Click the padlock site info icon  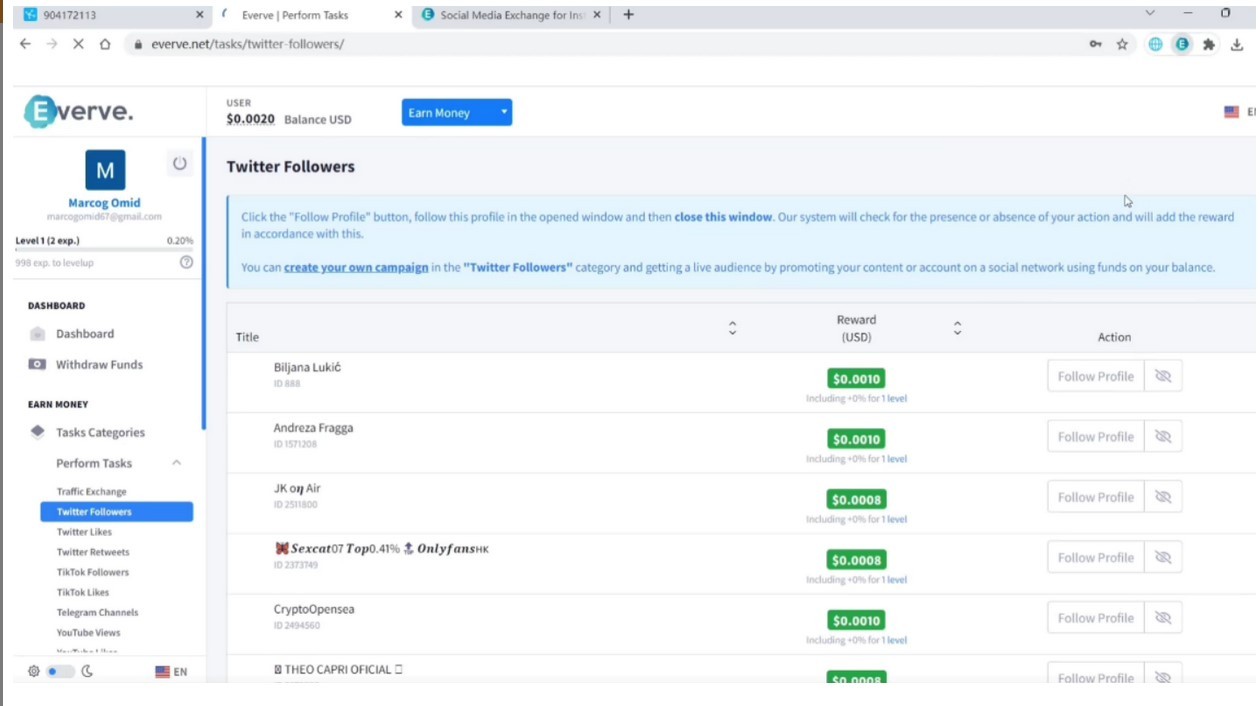coord(139,44)
